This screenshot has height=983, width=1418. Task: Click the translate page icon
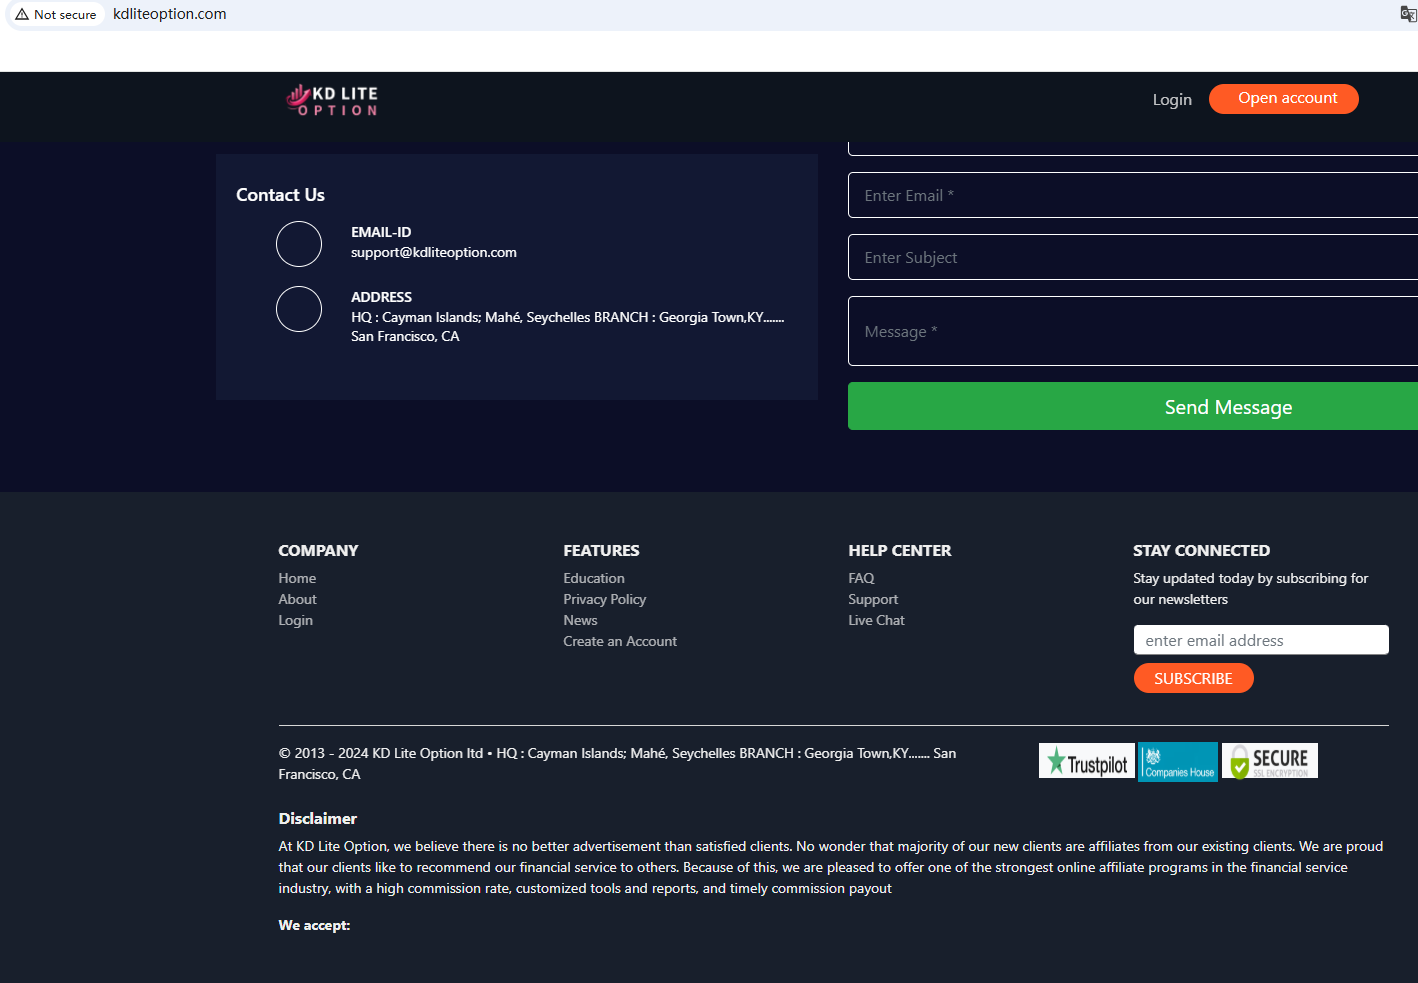pyautogui.click(x=1408, y=14)
